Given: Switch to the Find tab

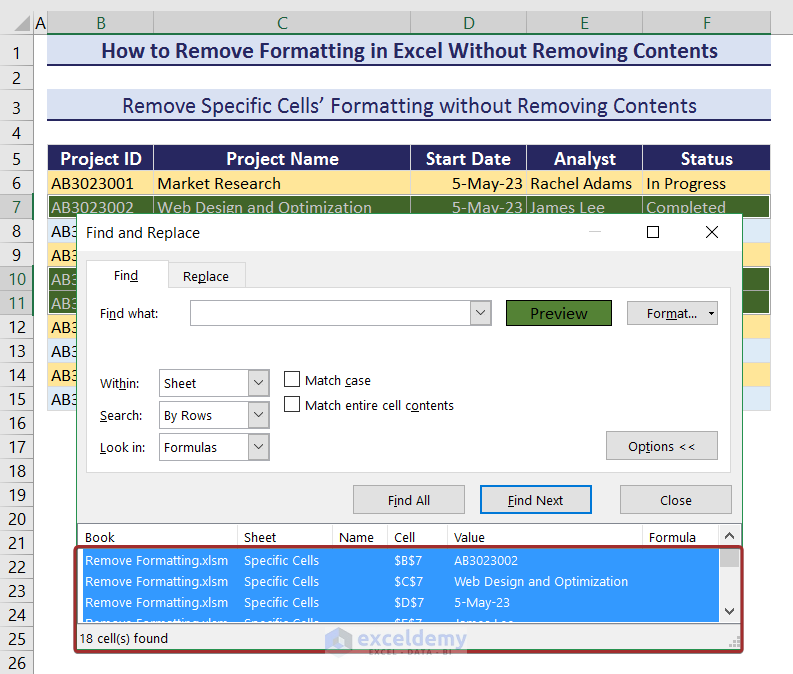Looking at the screenshot, I should (126, 276).
